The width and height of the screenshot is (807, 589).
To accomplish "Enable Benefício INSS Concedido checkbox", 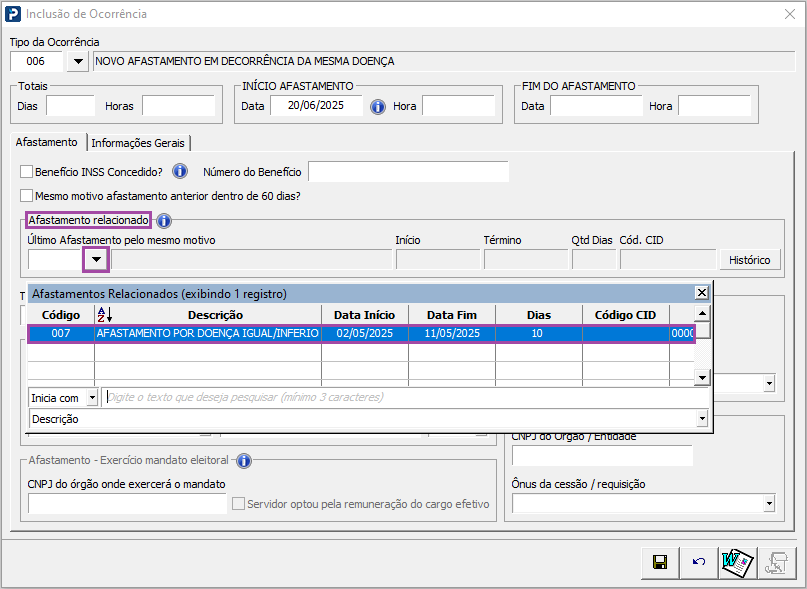I will pos(27,172).
